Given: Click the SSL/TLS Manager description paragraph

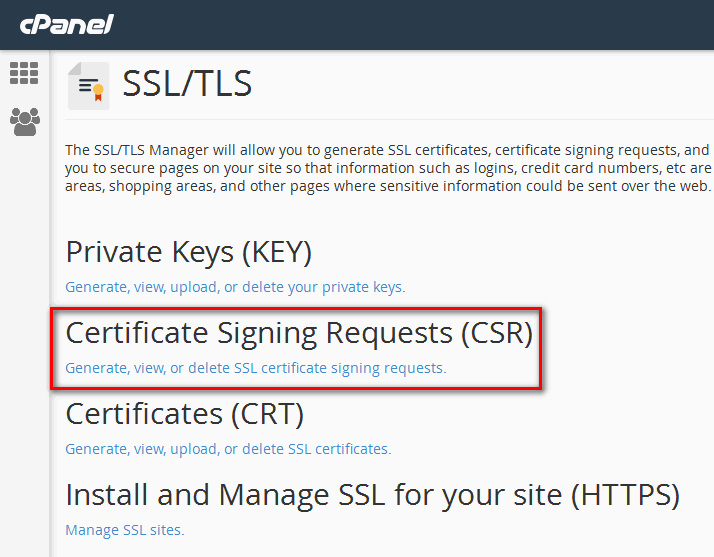Looking at the screenshot, I should pos(388,168).
